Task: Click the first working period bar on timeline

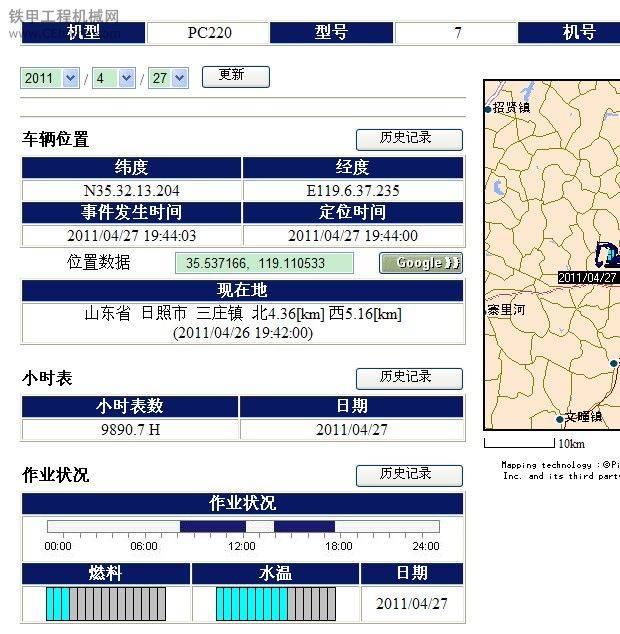Action: tap(213, 526)
